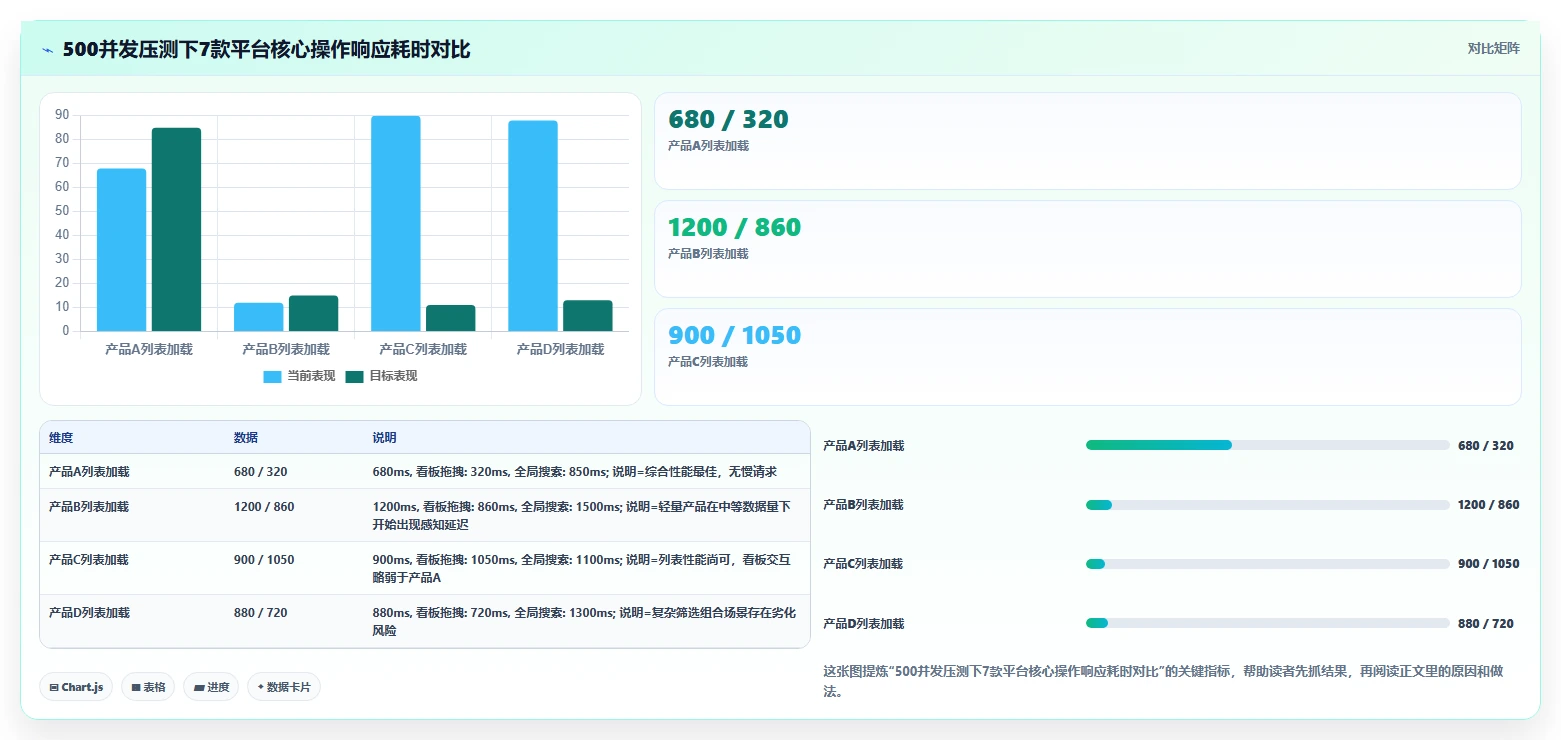Click the light blue bar for 产品C列表加载

(396, 223)
